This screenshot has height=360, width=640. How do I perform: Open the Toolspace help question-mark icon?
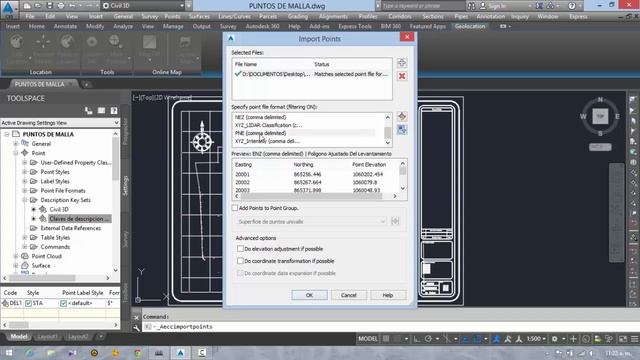pos(114,111)
